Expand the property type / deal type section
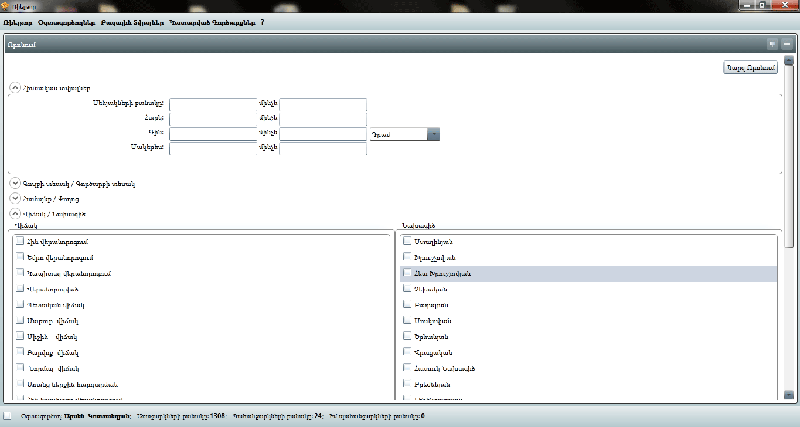 (15, 183)
